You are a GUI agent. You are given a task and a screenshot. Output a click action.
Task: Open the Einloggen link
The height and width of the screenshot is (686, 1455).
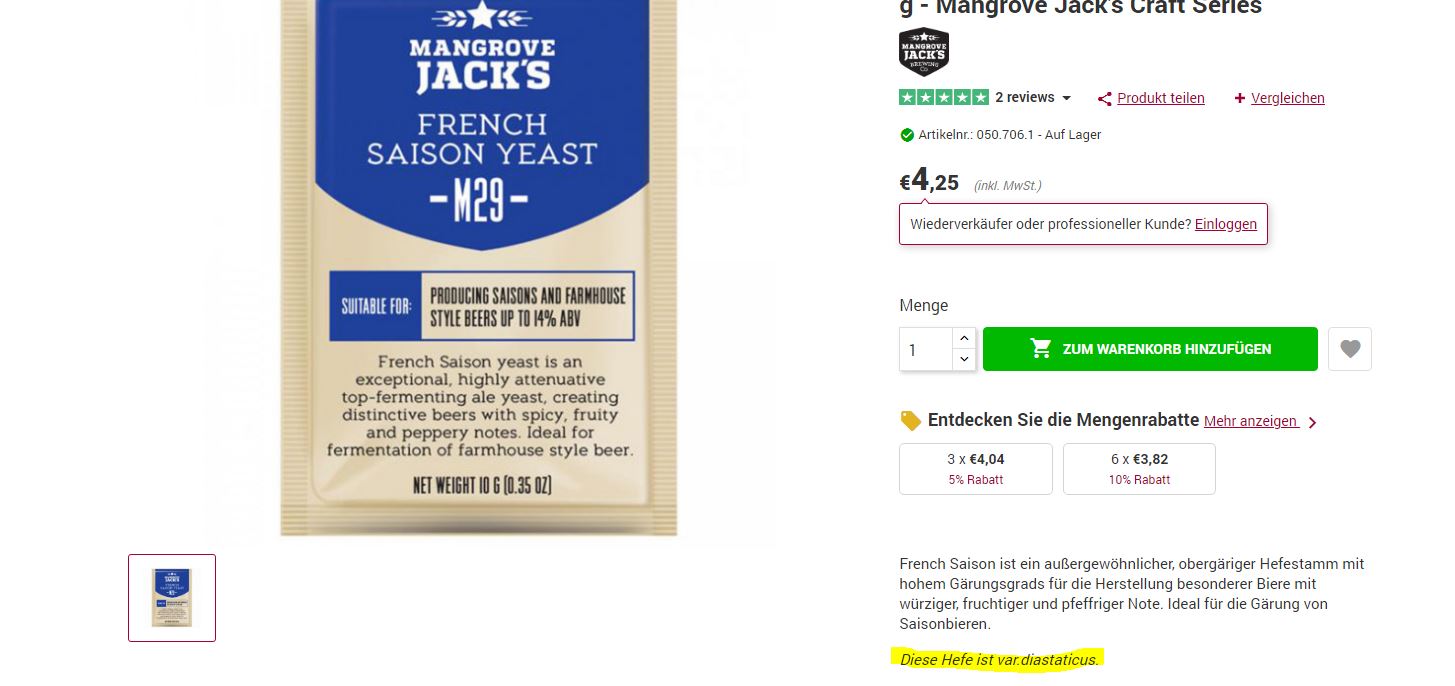pyautogui.click(x=1226, y=224)
